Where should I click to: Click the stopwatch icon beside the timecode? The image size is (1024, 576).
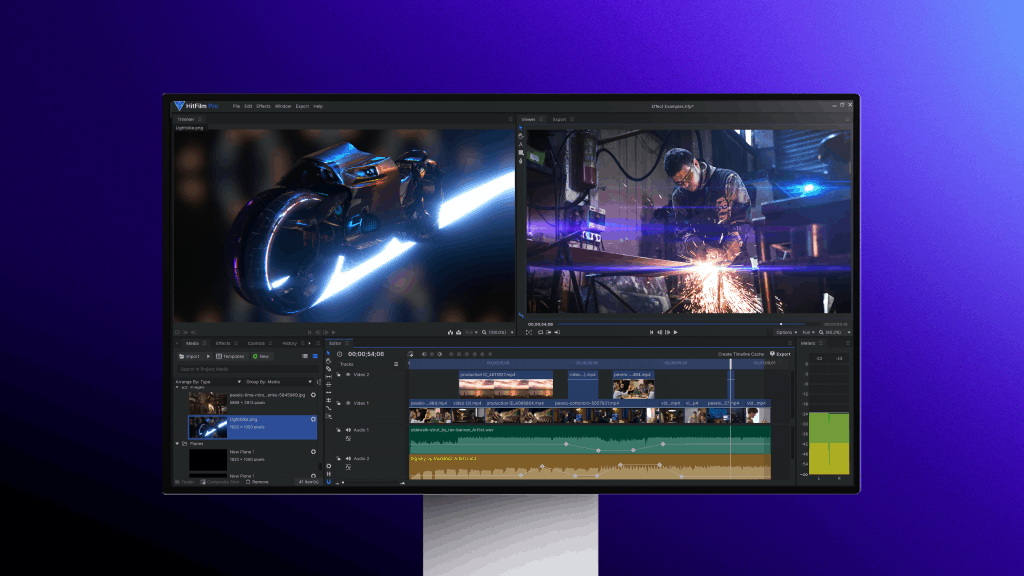point(340,354)
